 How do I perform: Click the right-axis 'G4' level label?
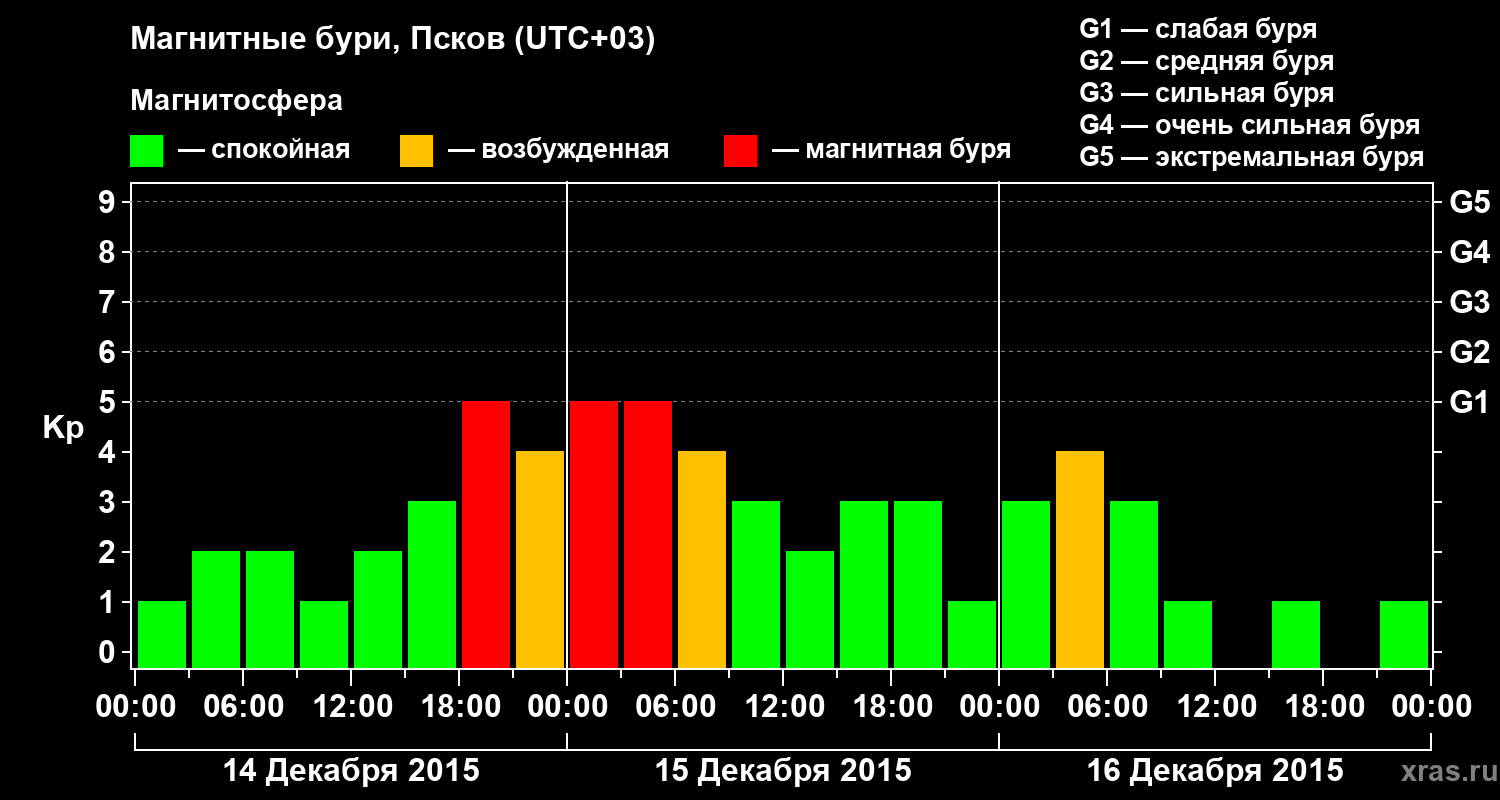[x=1469, y=252]
